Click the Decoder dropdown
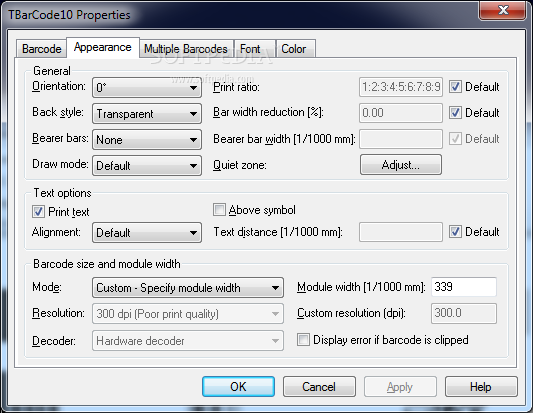533x413 pixels. click(x=188, y=340)
